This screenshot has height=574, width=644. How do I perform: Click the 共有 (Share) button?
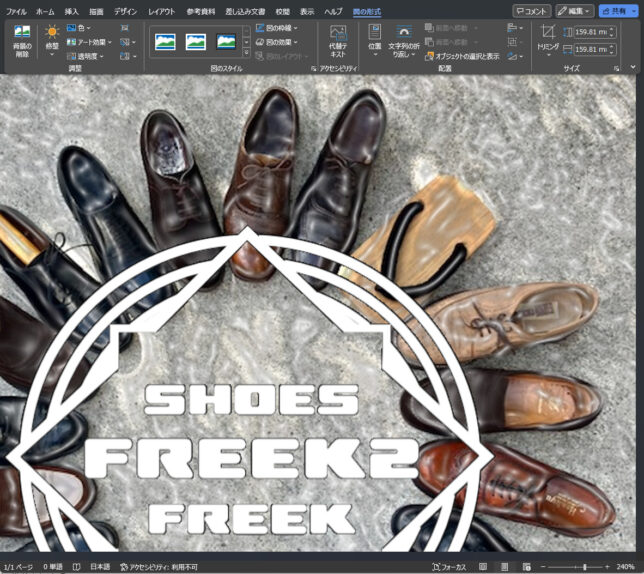pyautogui.click(x=614, y=11)
